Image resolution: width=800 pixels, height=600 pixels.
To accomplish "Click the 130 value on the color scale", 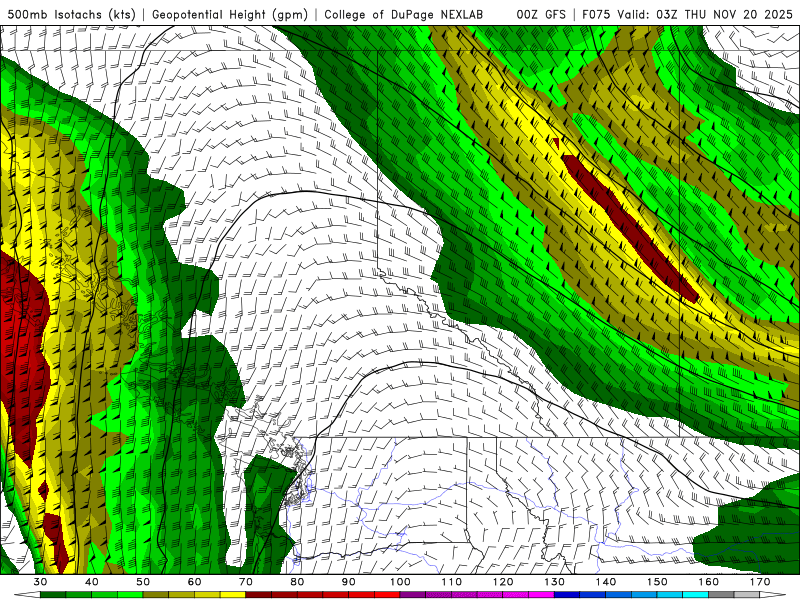I will point(554,582).
